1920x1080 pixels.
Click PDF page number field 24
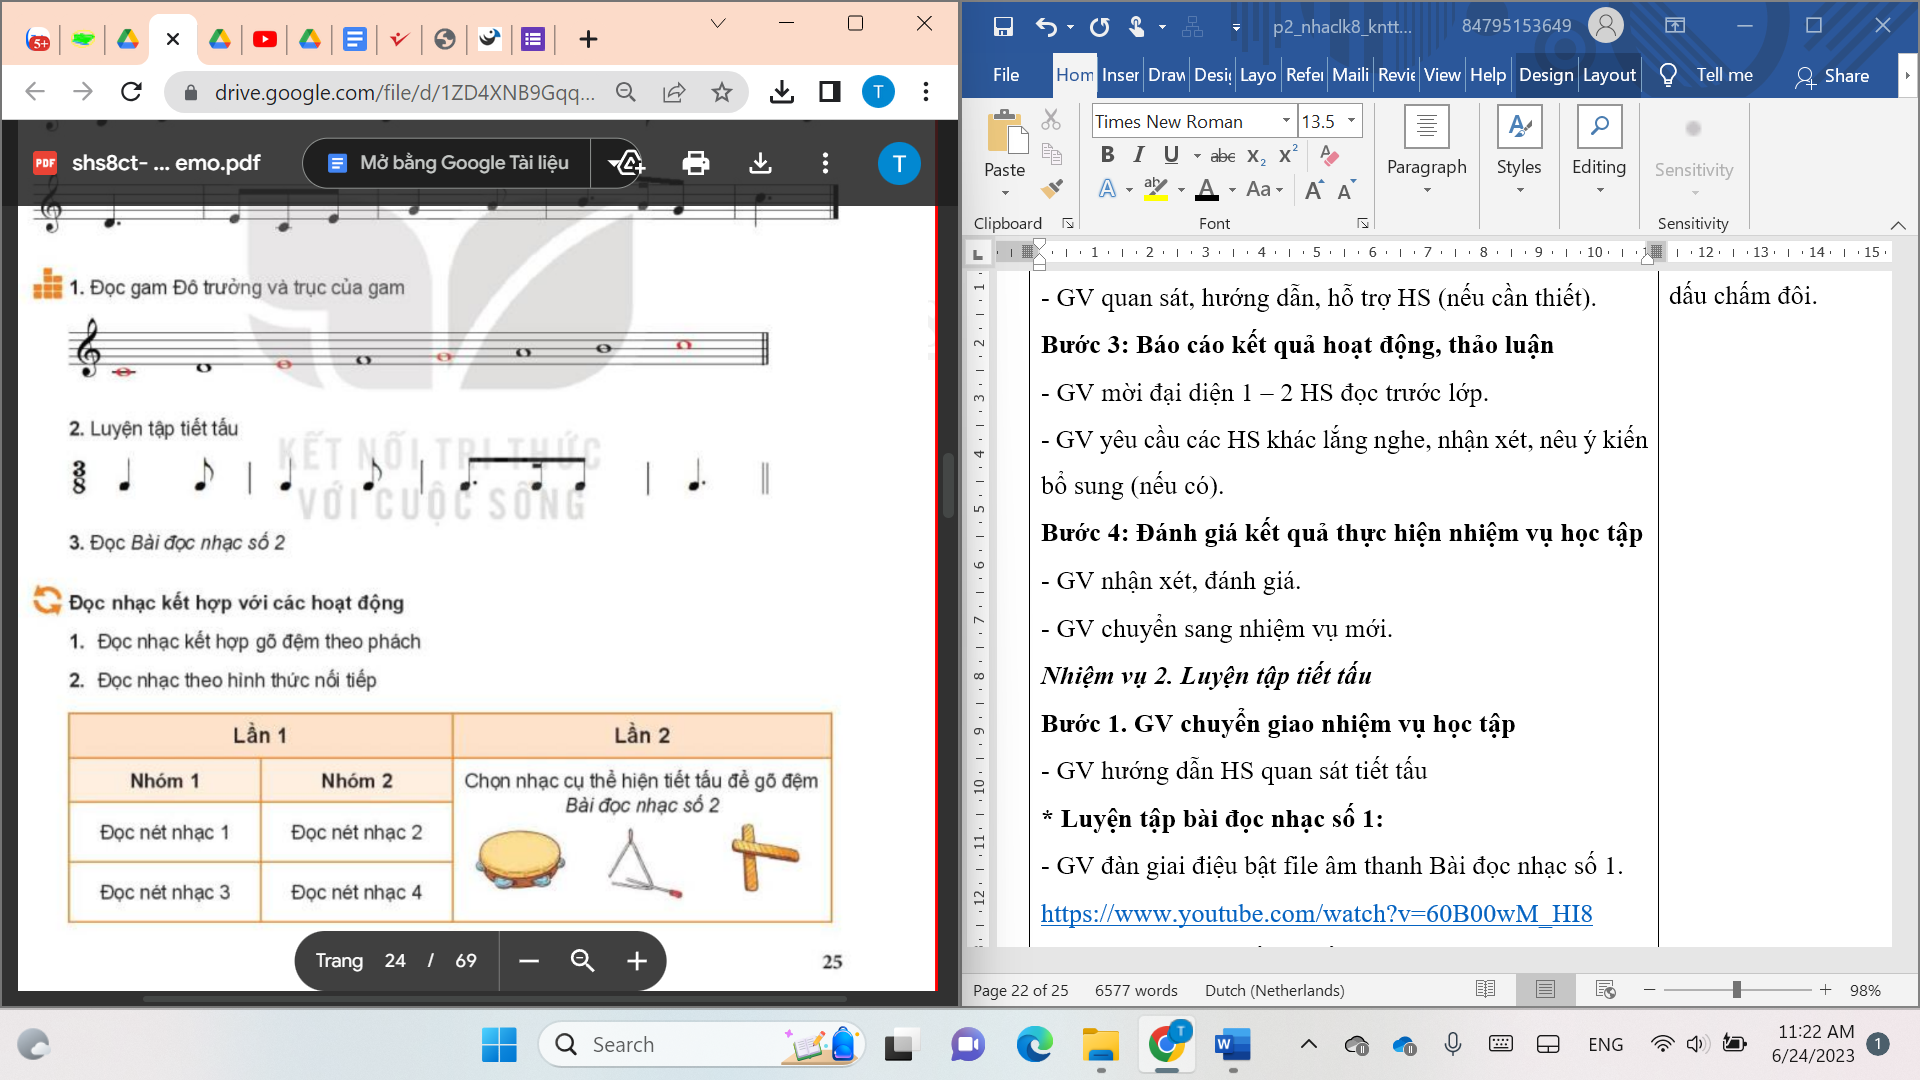(395, 961)
